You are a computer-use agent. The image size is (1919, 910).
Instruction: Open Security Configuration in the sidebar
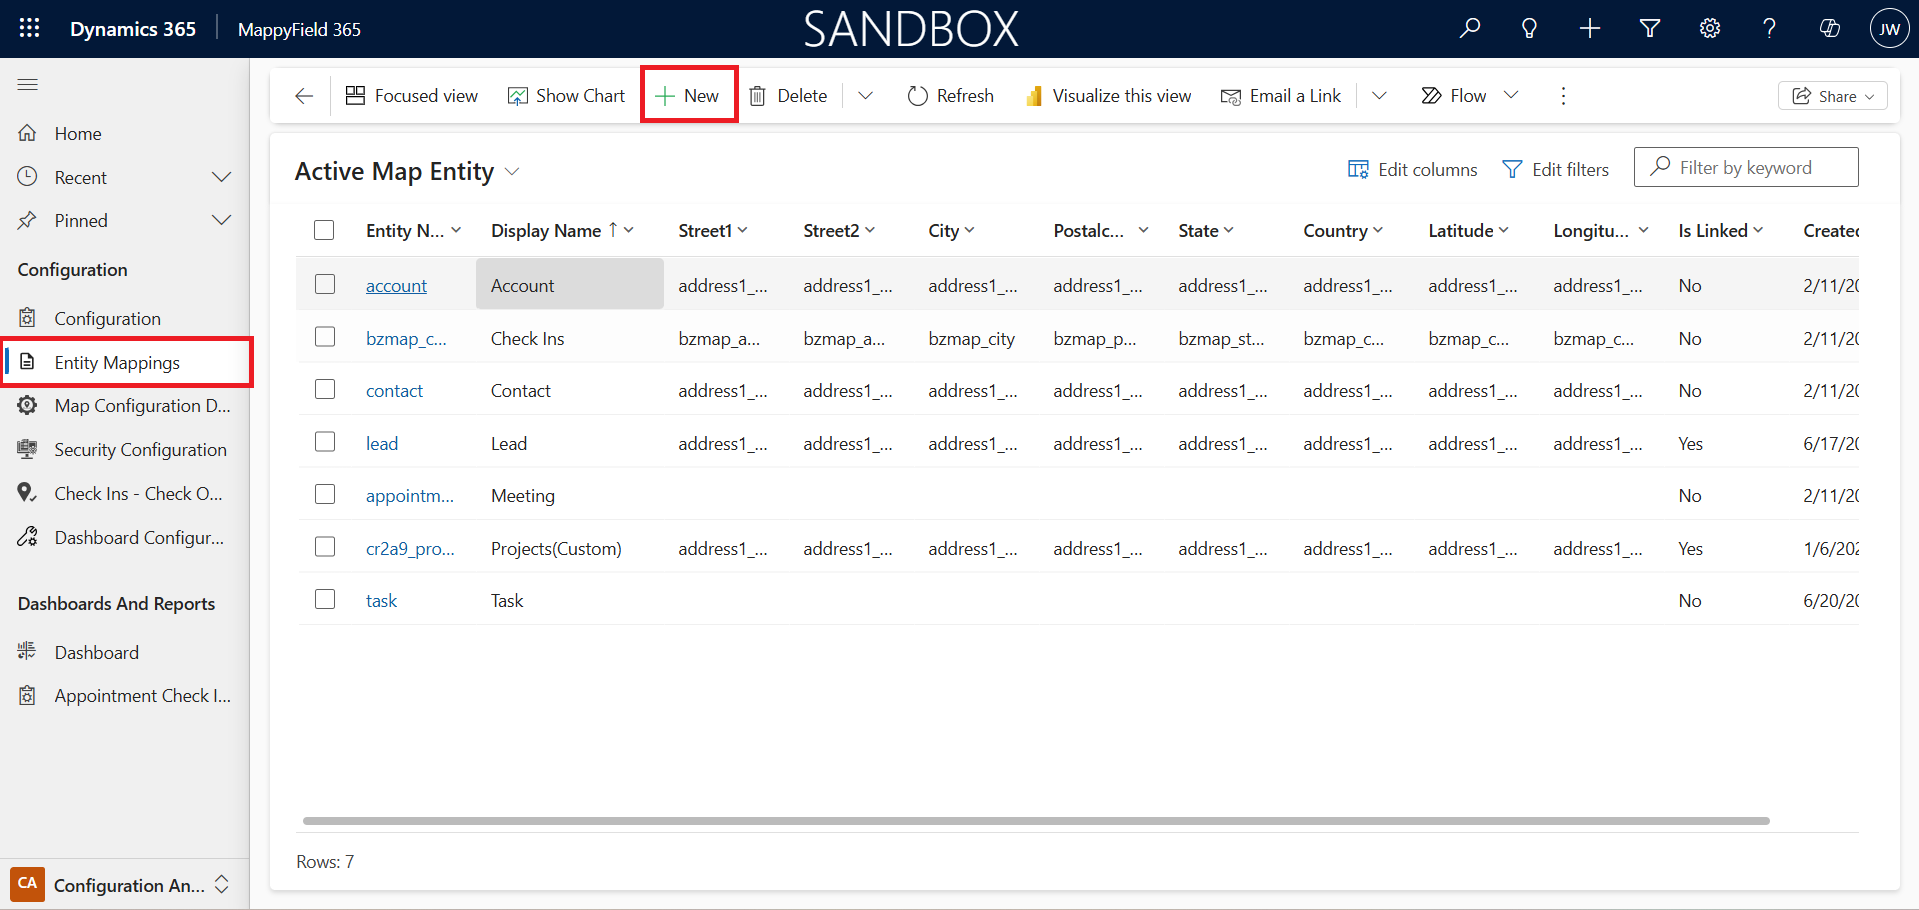coord(140,450)
